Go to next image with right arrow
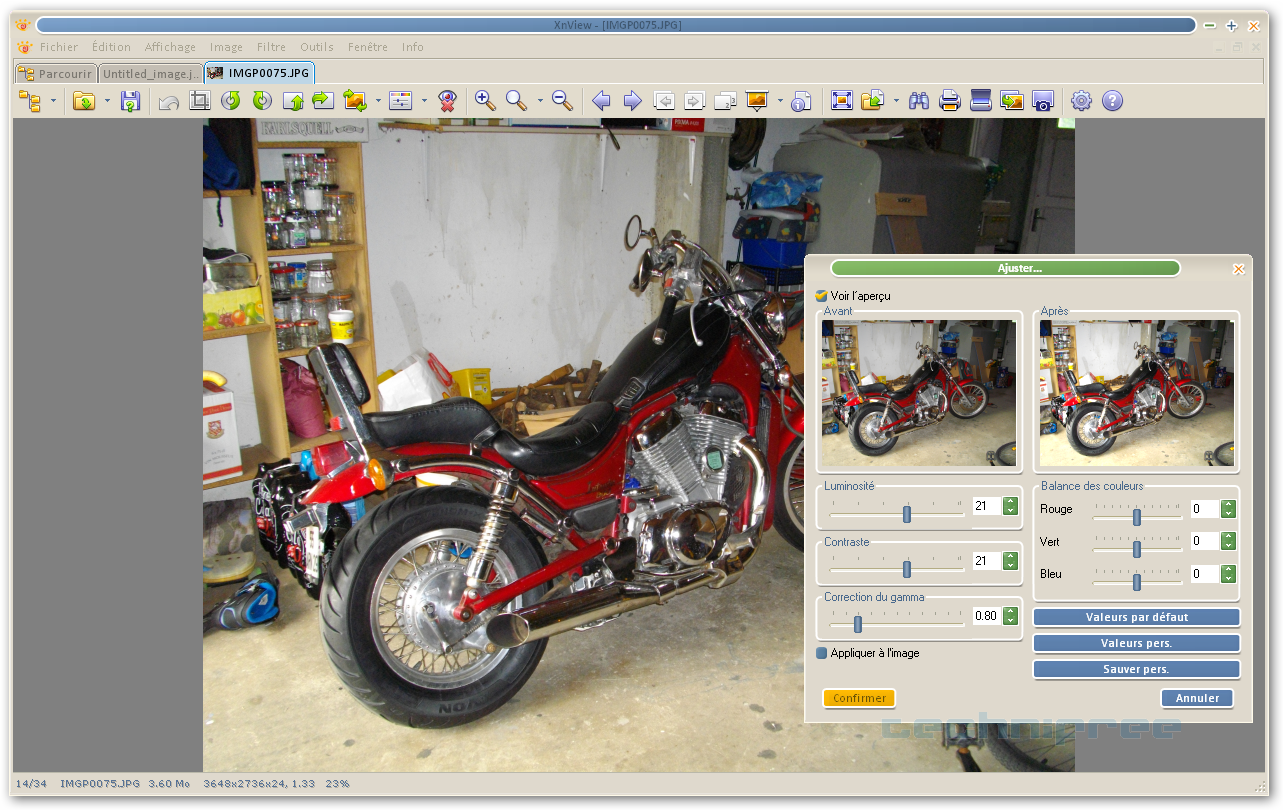The width and height of the screenshot is (1283, 810). pyautogui.click(x=632, y=100)
